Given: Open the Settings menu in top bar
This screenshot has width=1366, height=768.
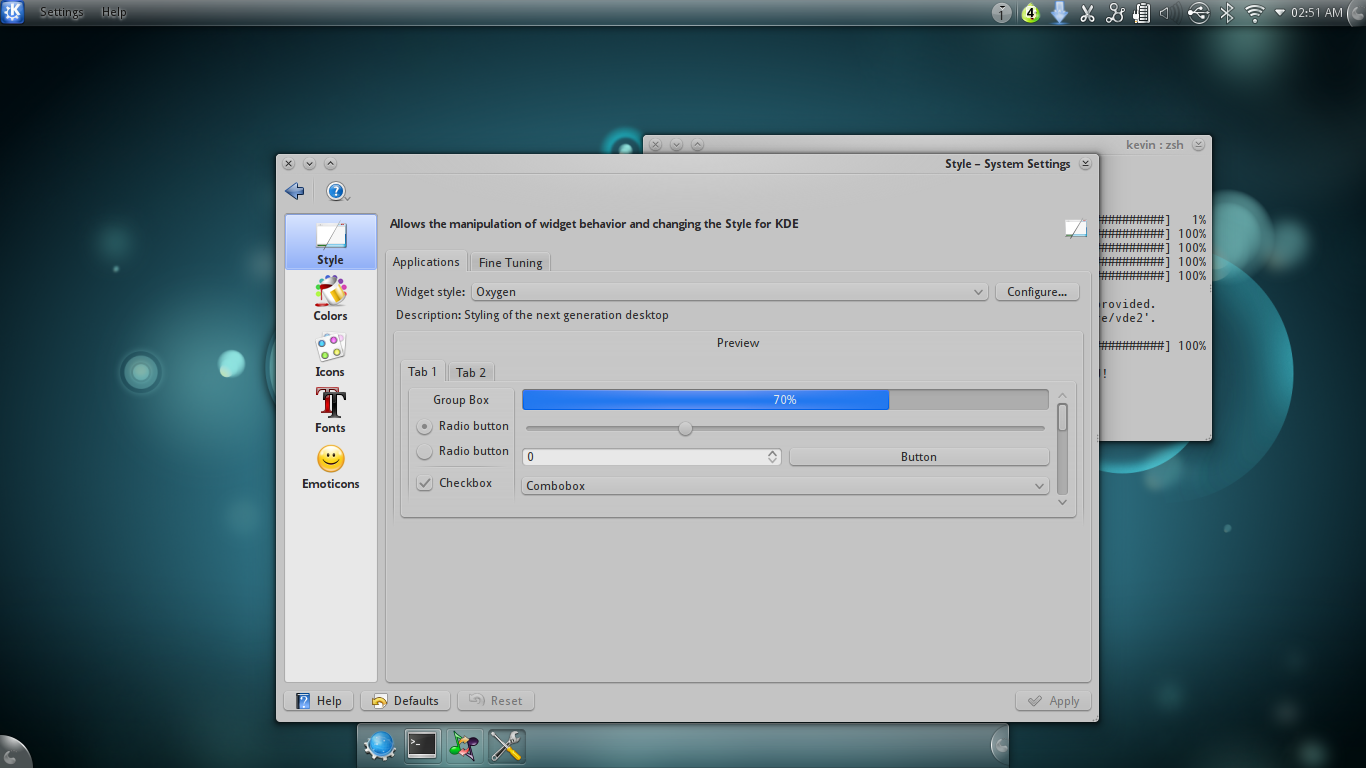Looking at the screenshot, I should coord(62,12).
